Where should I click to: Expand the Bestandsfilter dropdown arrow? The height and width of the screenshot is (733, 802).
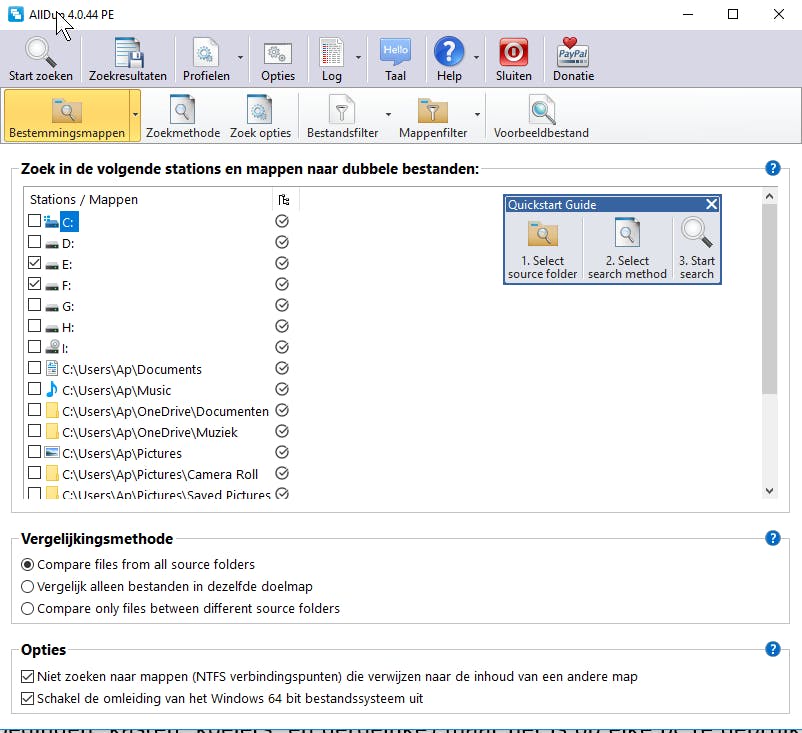coord(387,115)
